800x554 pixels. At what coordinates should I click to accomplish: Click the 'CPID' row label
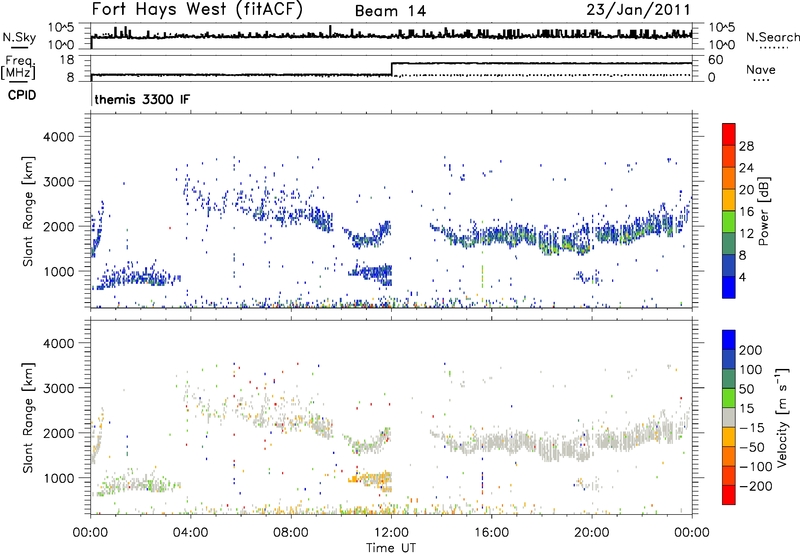click(22, 95)
